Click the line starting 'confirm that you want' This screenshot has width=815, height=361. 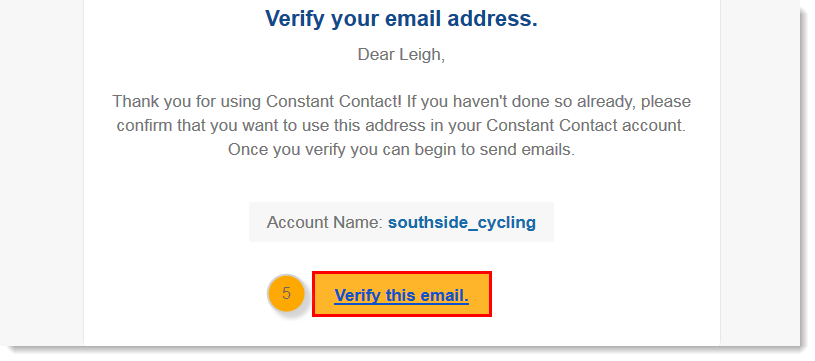coord(401,126)
